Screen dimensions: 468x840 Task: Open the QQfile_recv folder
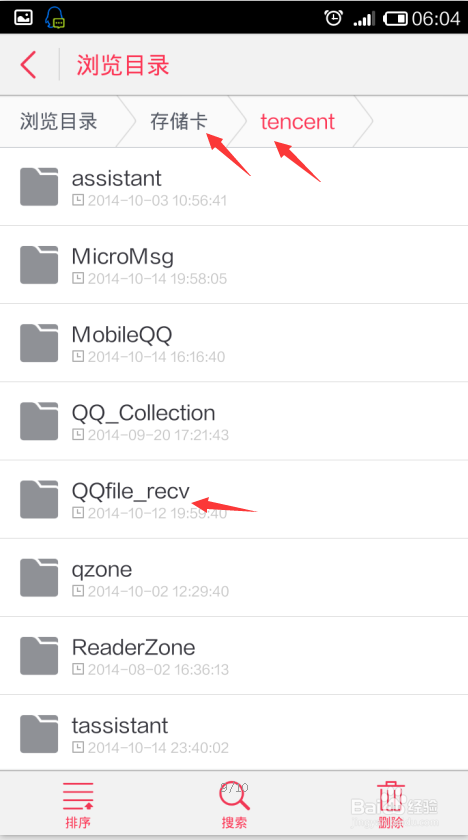click(x=234, y=499)
